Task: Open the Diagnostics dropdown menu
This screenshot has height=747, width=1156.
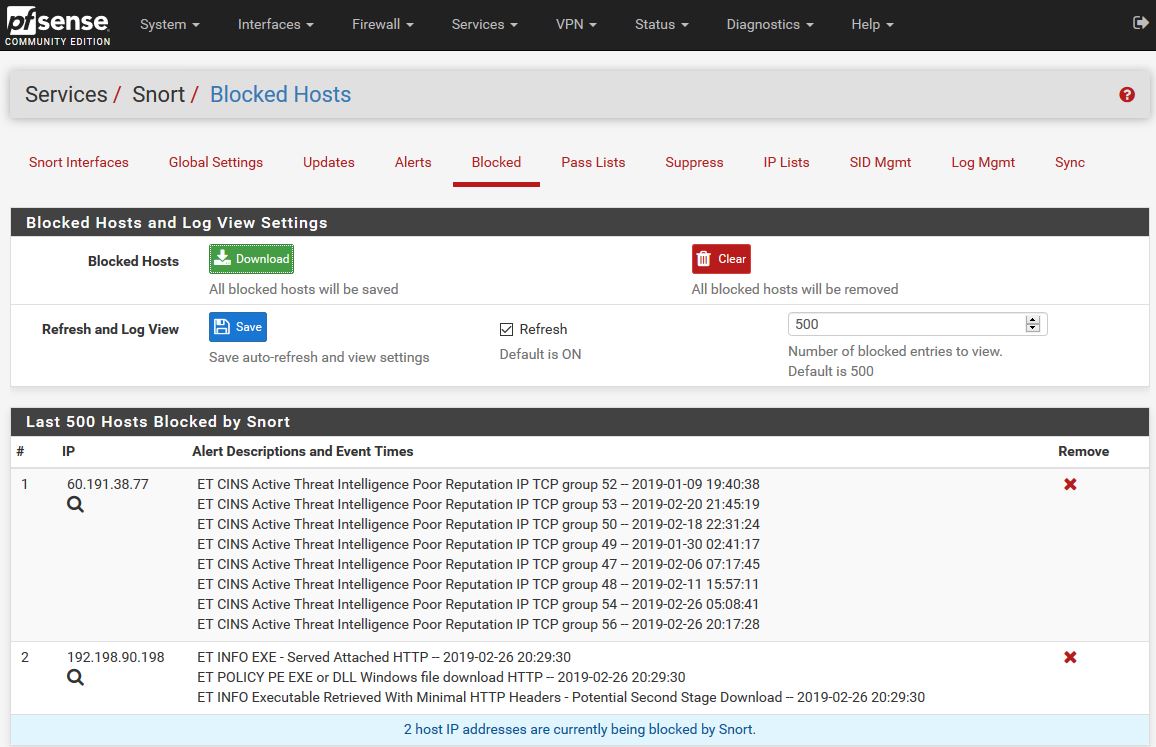Action: 770,24
